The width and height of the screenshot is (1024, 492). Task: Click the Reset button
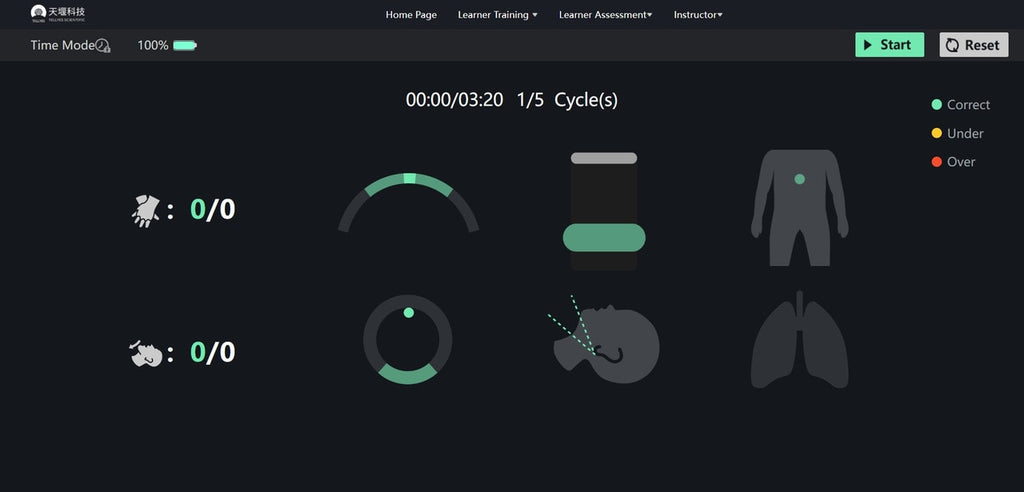[x=973, y=45]
